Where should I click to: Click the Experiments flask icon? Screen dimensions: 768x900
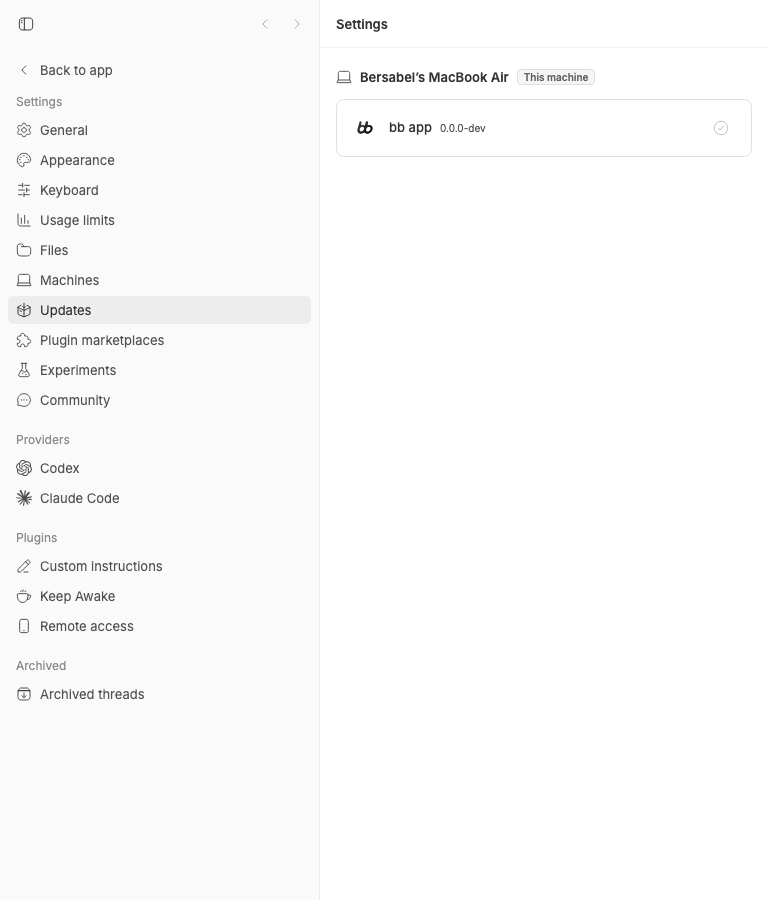24,370
